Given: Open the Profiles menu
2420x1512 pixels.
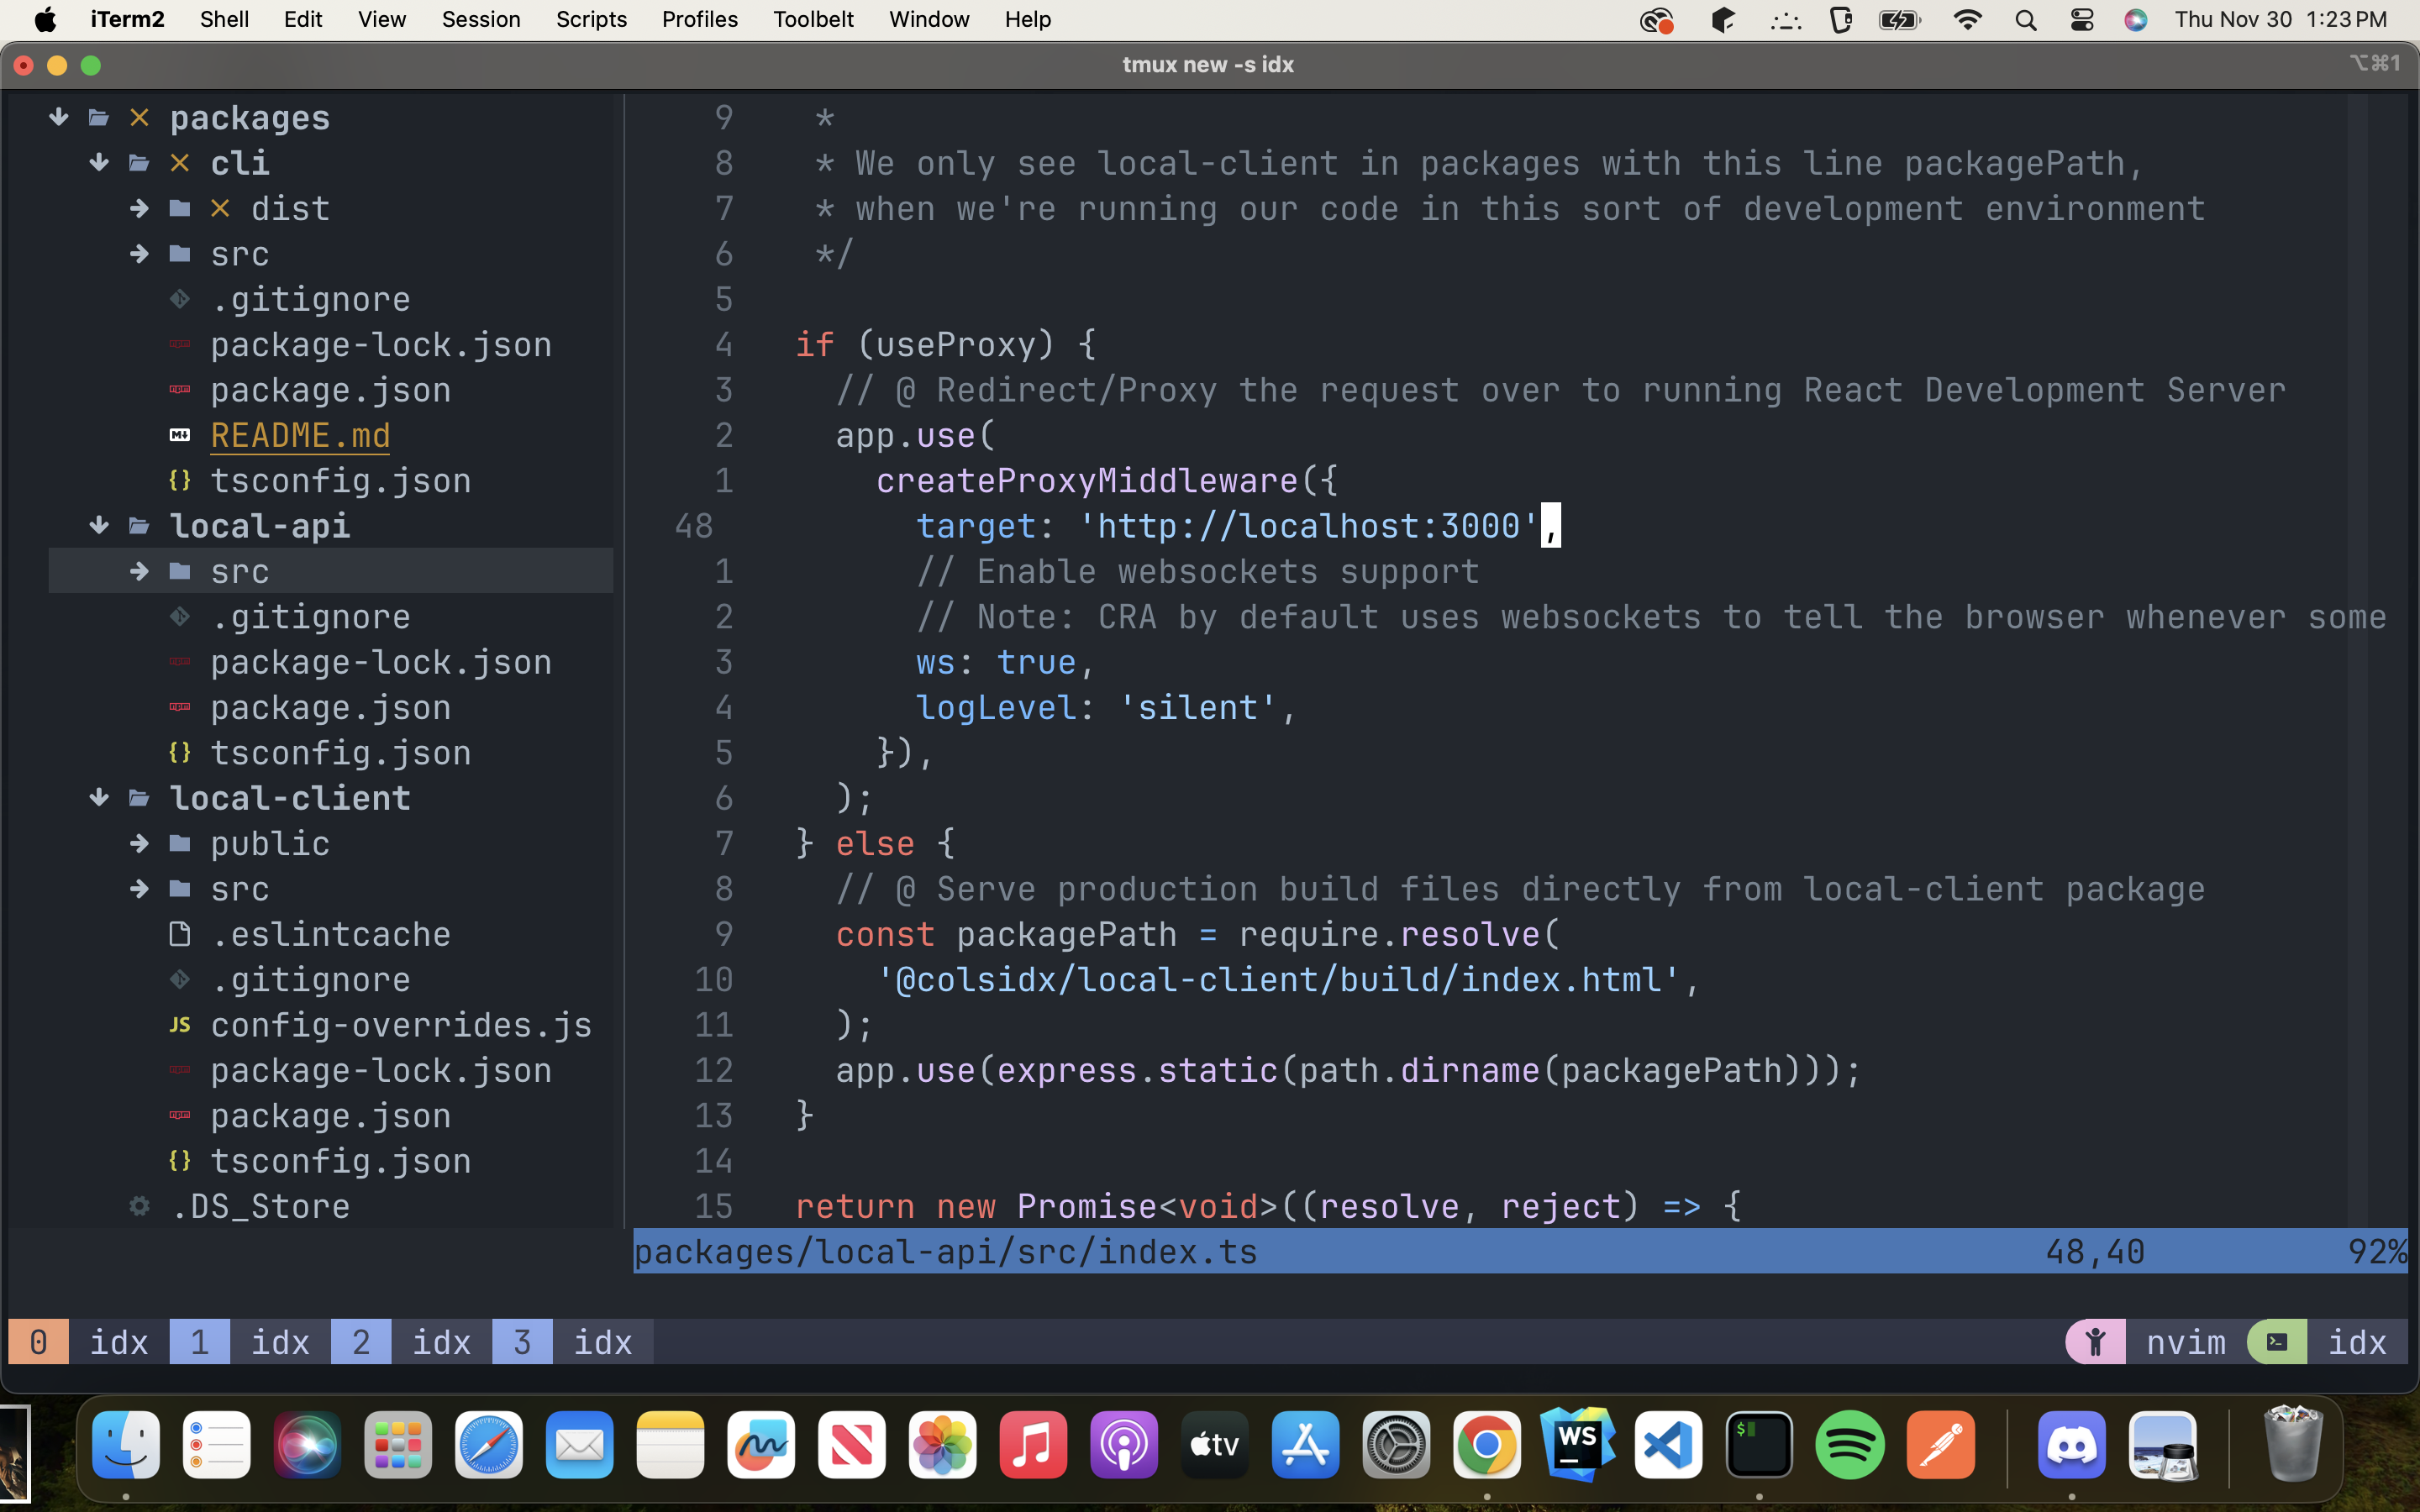Looking at the screenshot, I should [699, 20].
